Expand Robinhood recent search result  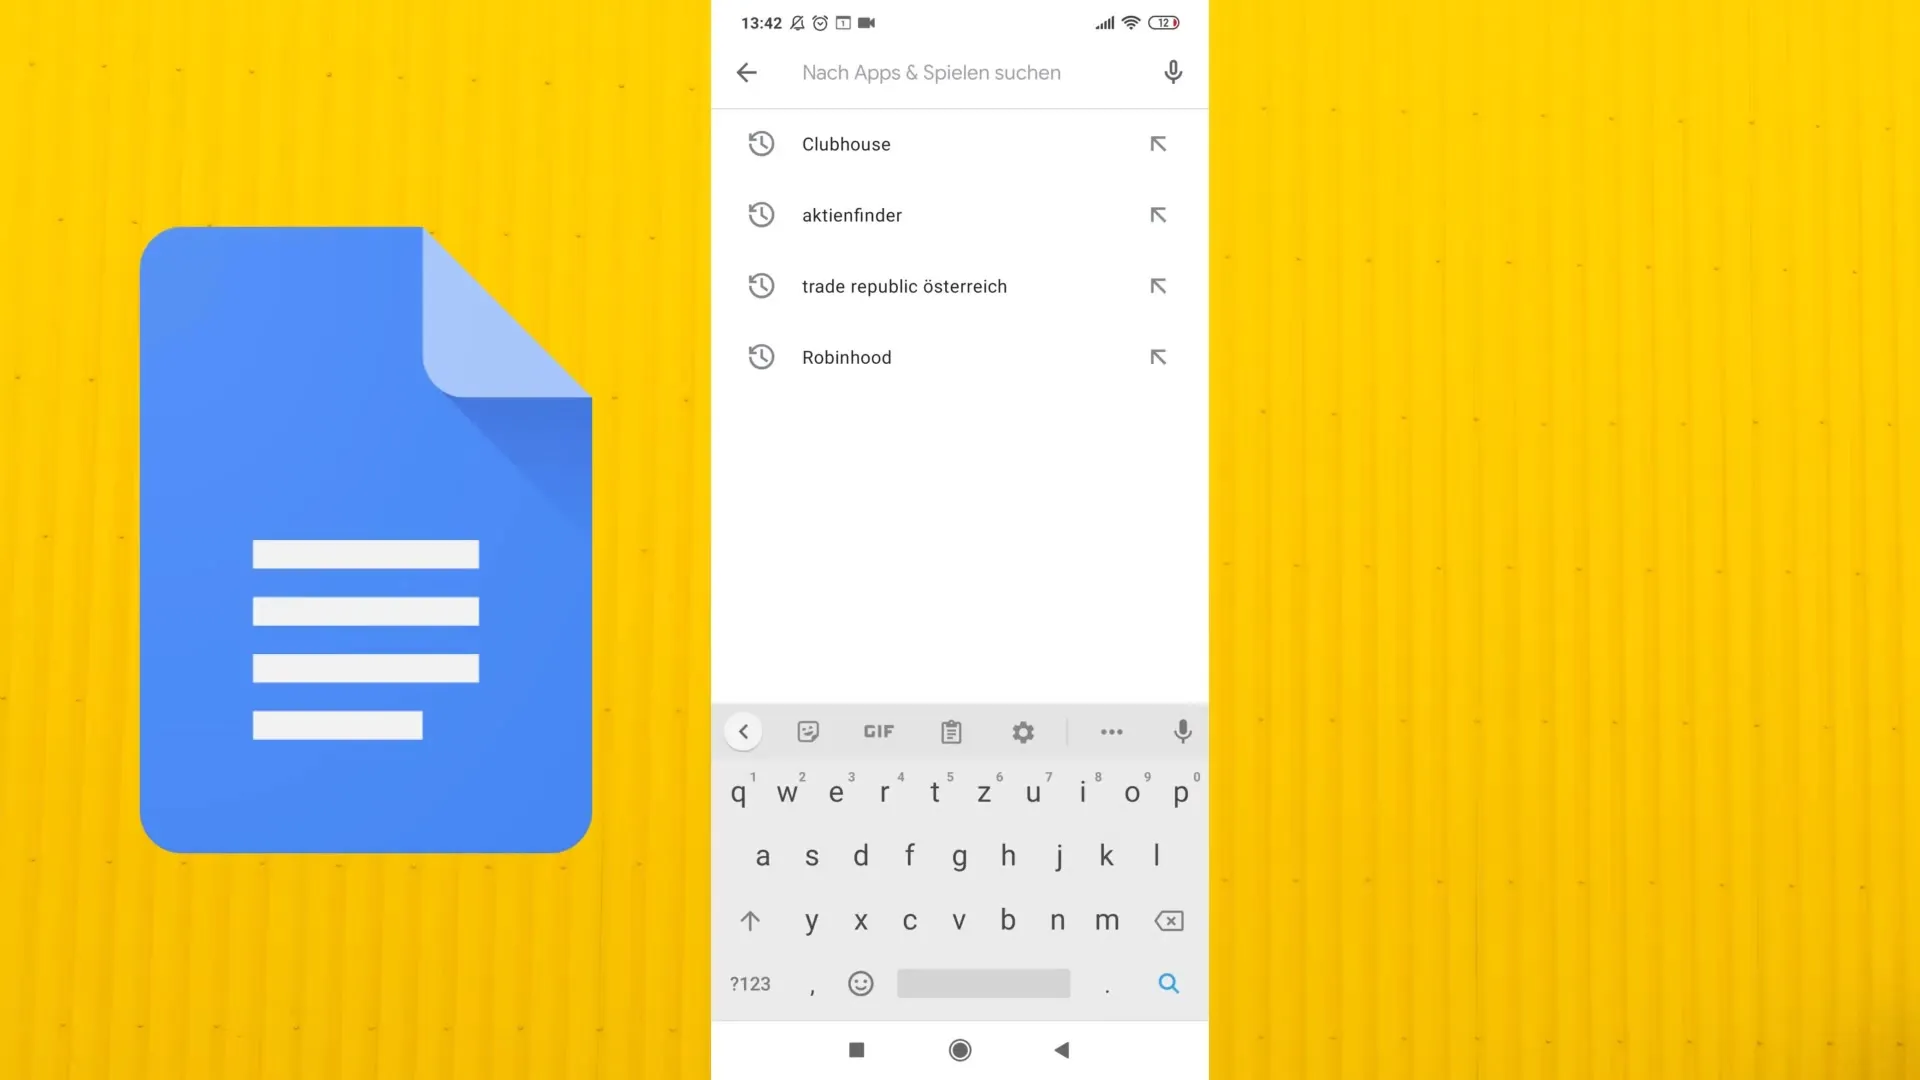point(1158,356)
